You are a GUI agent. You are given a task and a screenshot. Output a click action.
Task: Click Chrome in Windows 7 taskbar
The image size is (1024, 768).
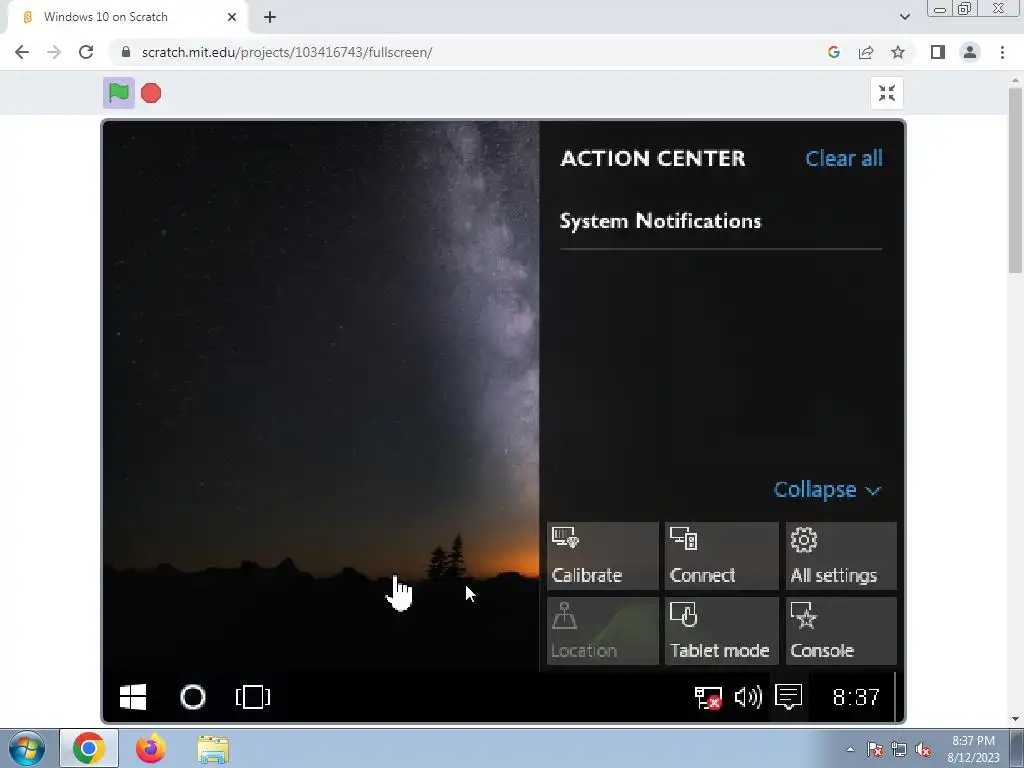tap(89, 749)
